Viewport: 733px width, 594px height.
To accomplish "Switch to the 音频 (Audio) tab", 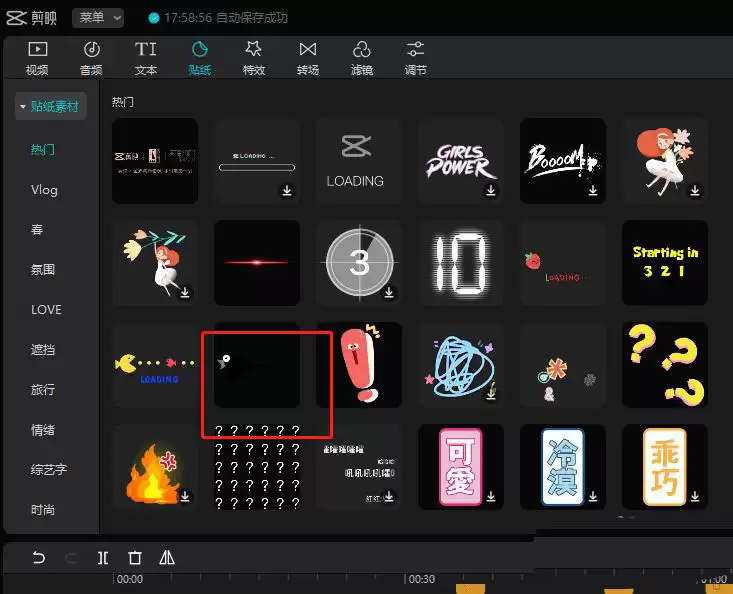I will pos(91,58).
